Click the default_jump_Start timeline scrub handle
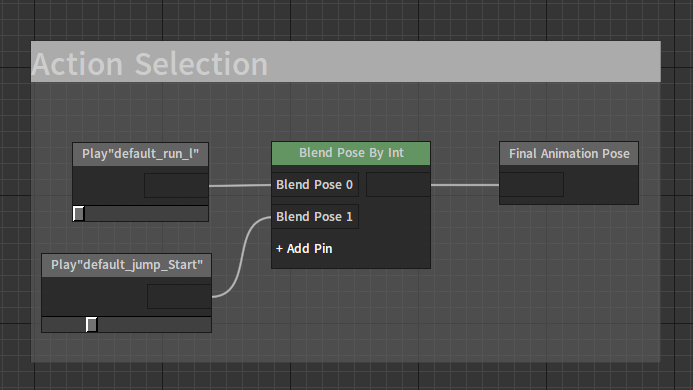Viewport: 693px width, 390px height. pos(91,325)
